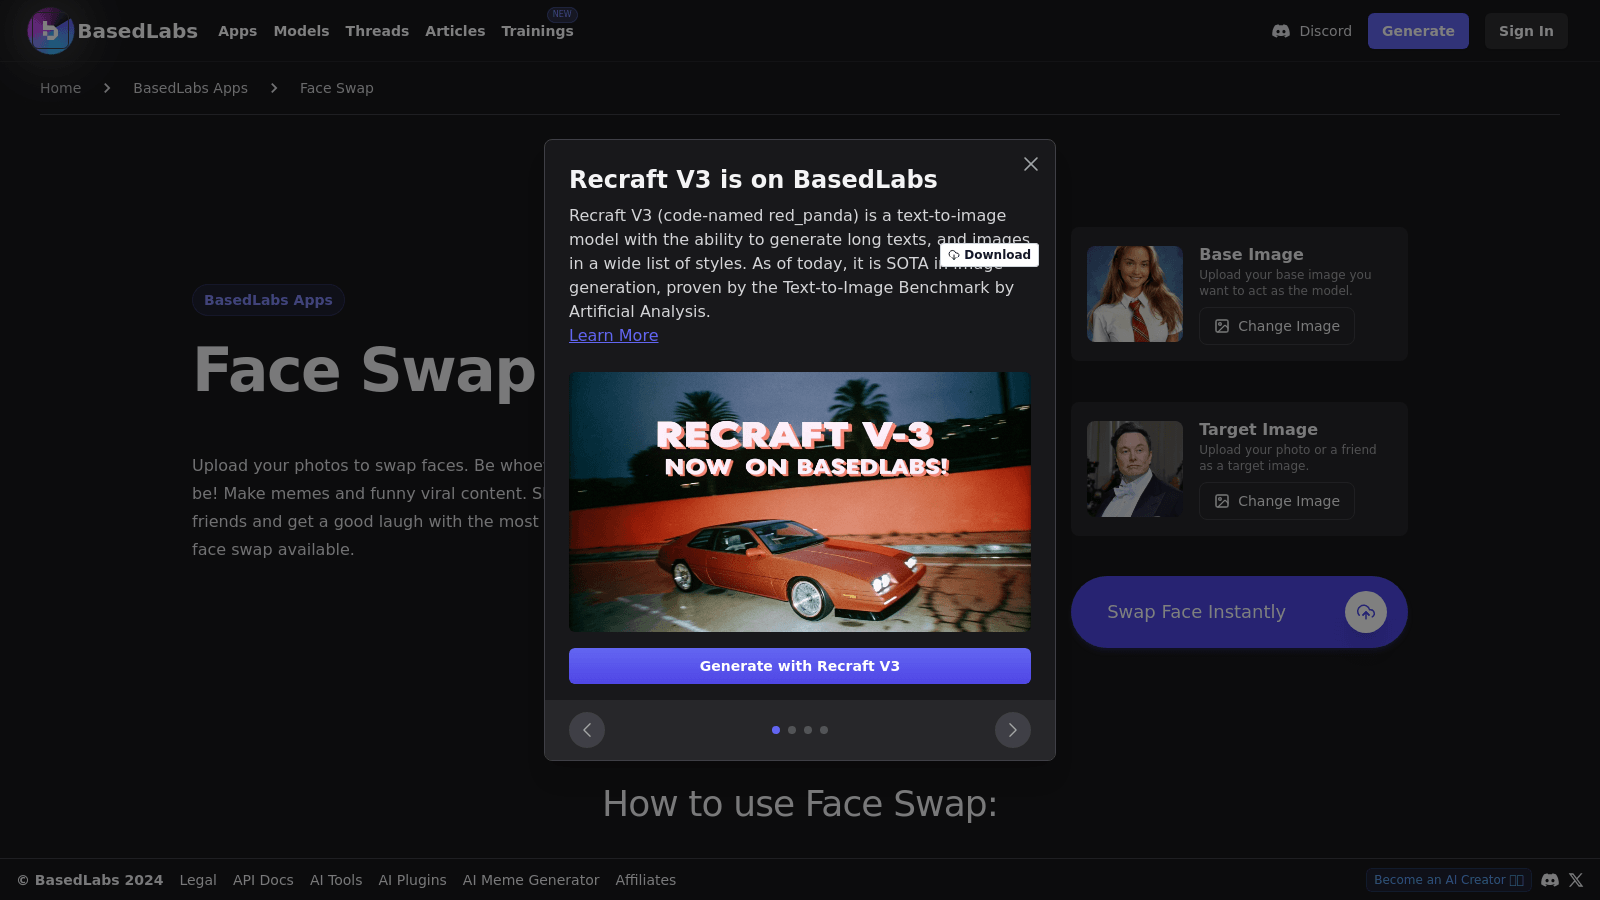The width and height of the screenshot is (1600, 900).
Task: Go to previous slide arrow in popup
Action: 587,730
